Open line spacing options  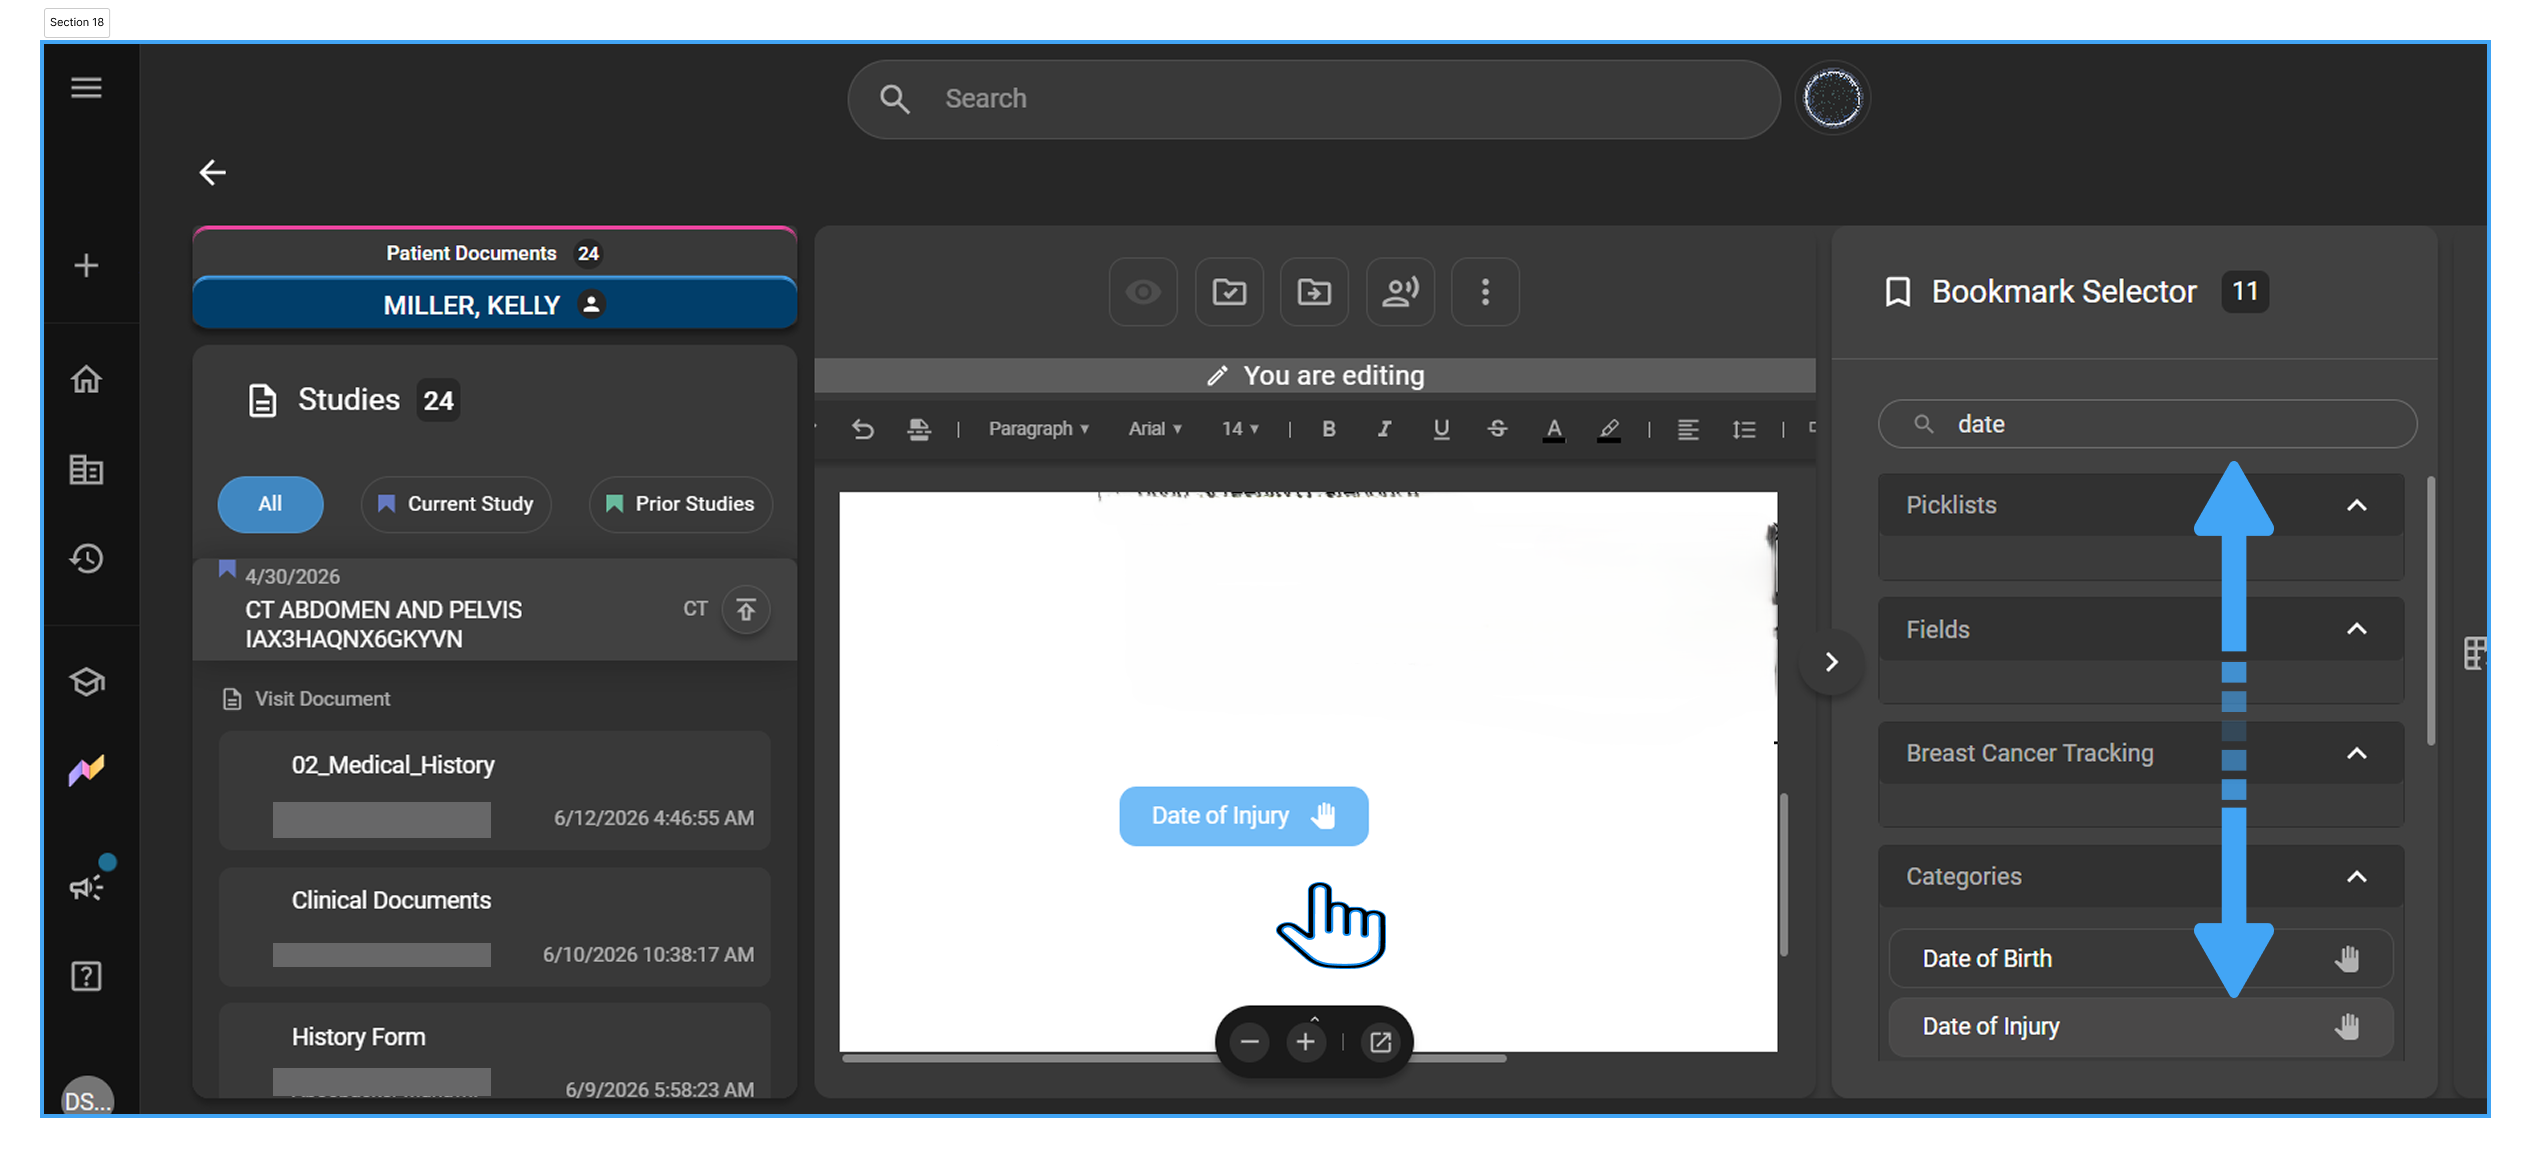(x=1744, y=429)
